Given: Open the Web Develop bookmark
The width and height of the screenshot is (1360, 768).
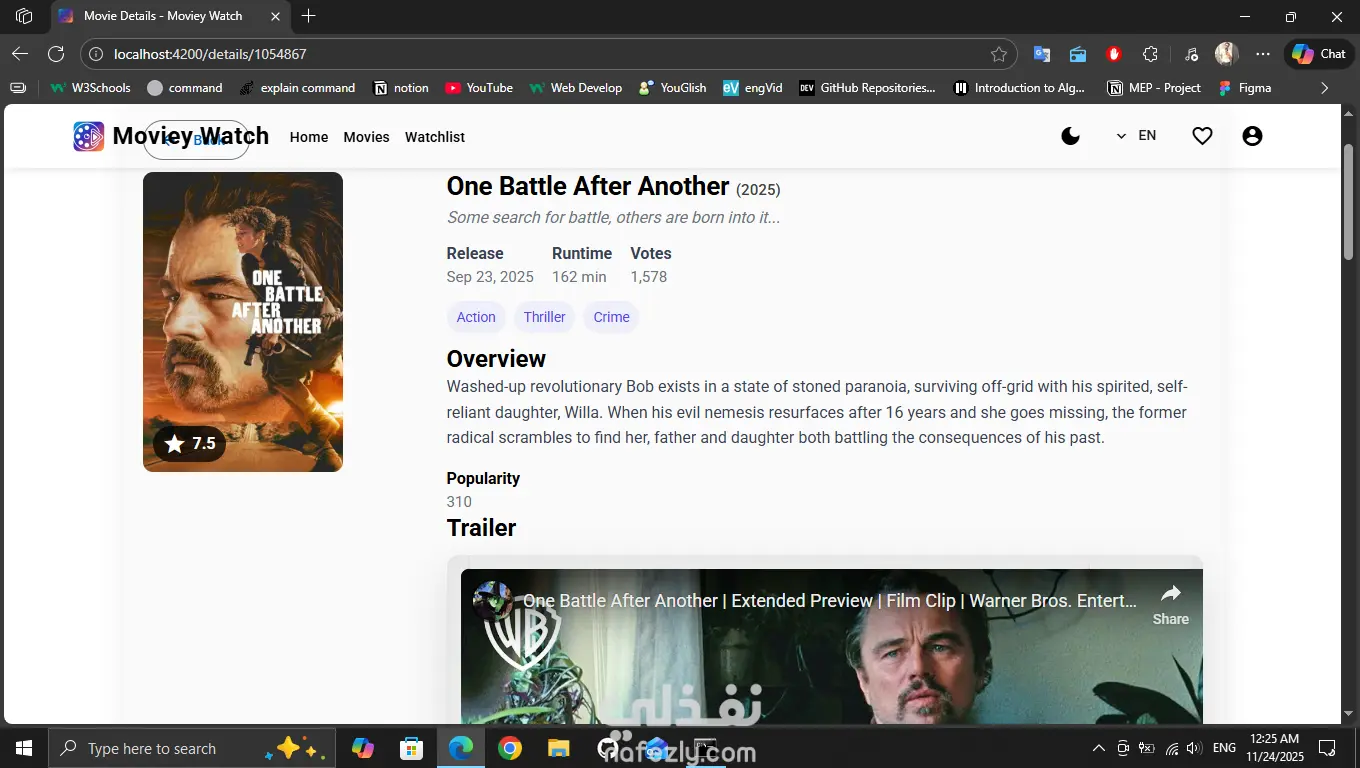Looking at the screenshot, I should pyautogui.click(x=575, y=88).
